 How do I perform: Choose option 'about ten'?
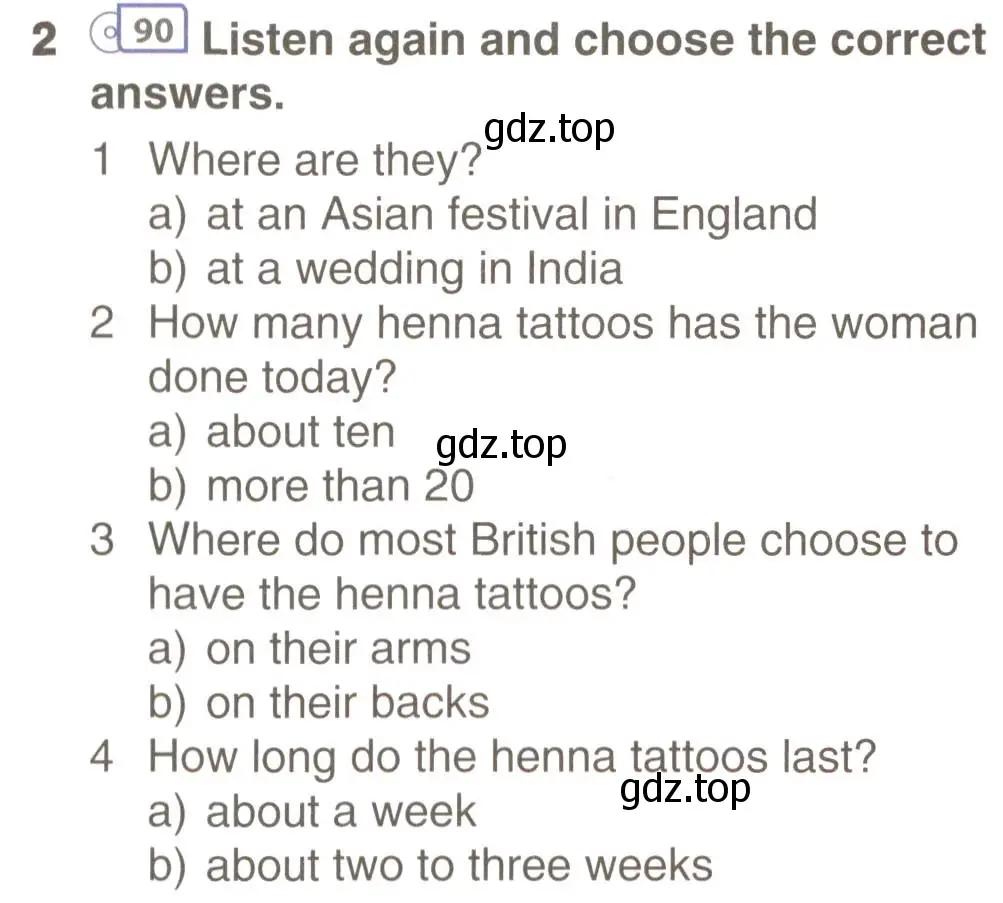point(271,432)
